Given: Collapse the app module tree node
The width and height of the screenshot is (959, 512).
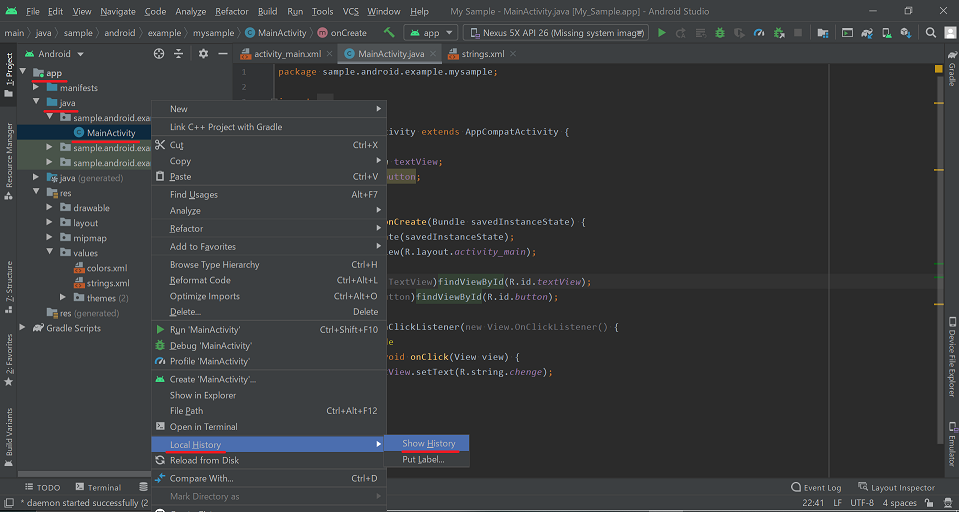Looking at the screenshot, I should tap(23, 72).
